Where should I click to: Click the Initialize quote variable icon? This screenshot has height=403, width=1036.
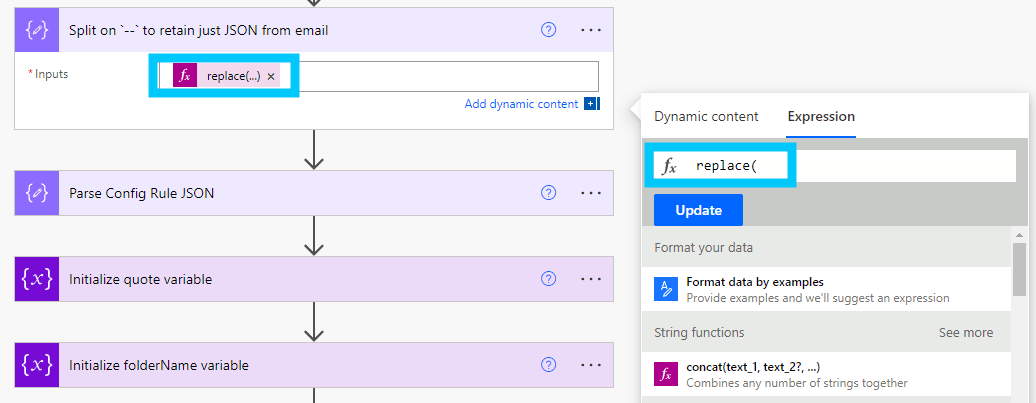tap(36, 279)
